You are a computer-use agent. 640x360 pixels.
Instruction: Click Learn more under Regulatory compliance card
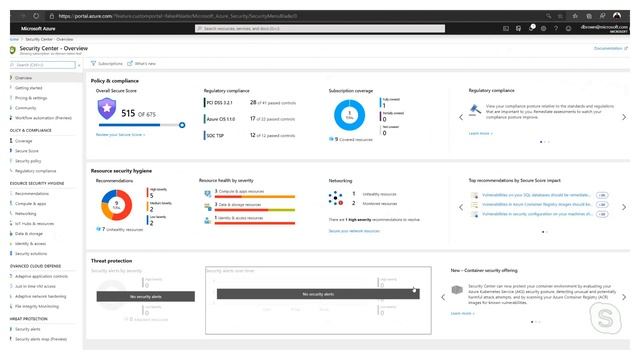pos(480,133)
